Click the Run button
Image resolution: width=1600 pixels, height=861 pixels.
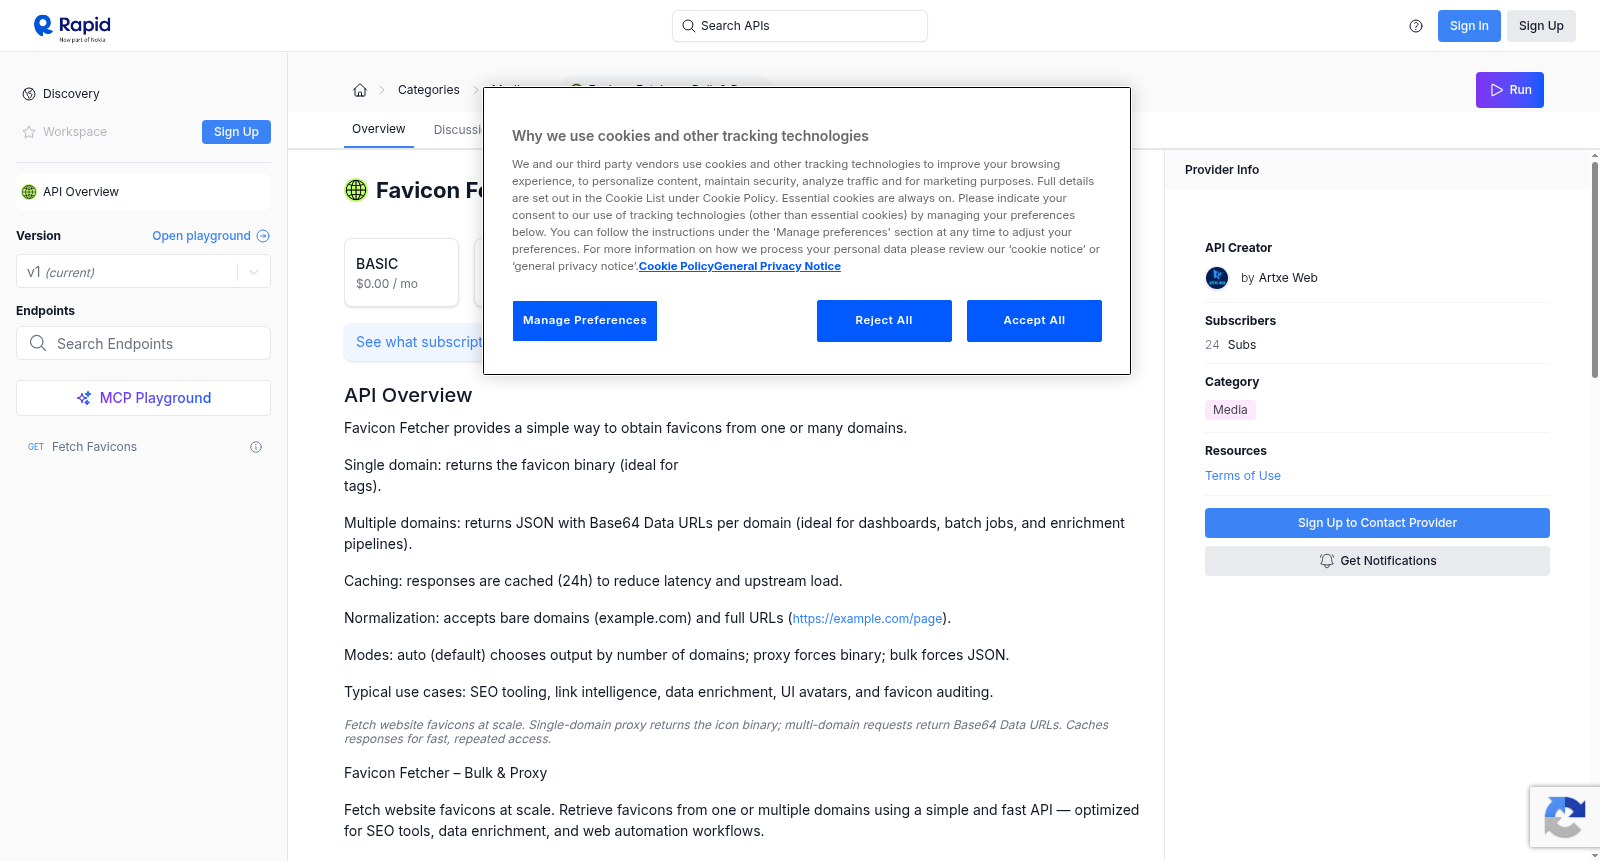[x=1510, y=90]
